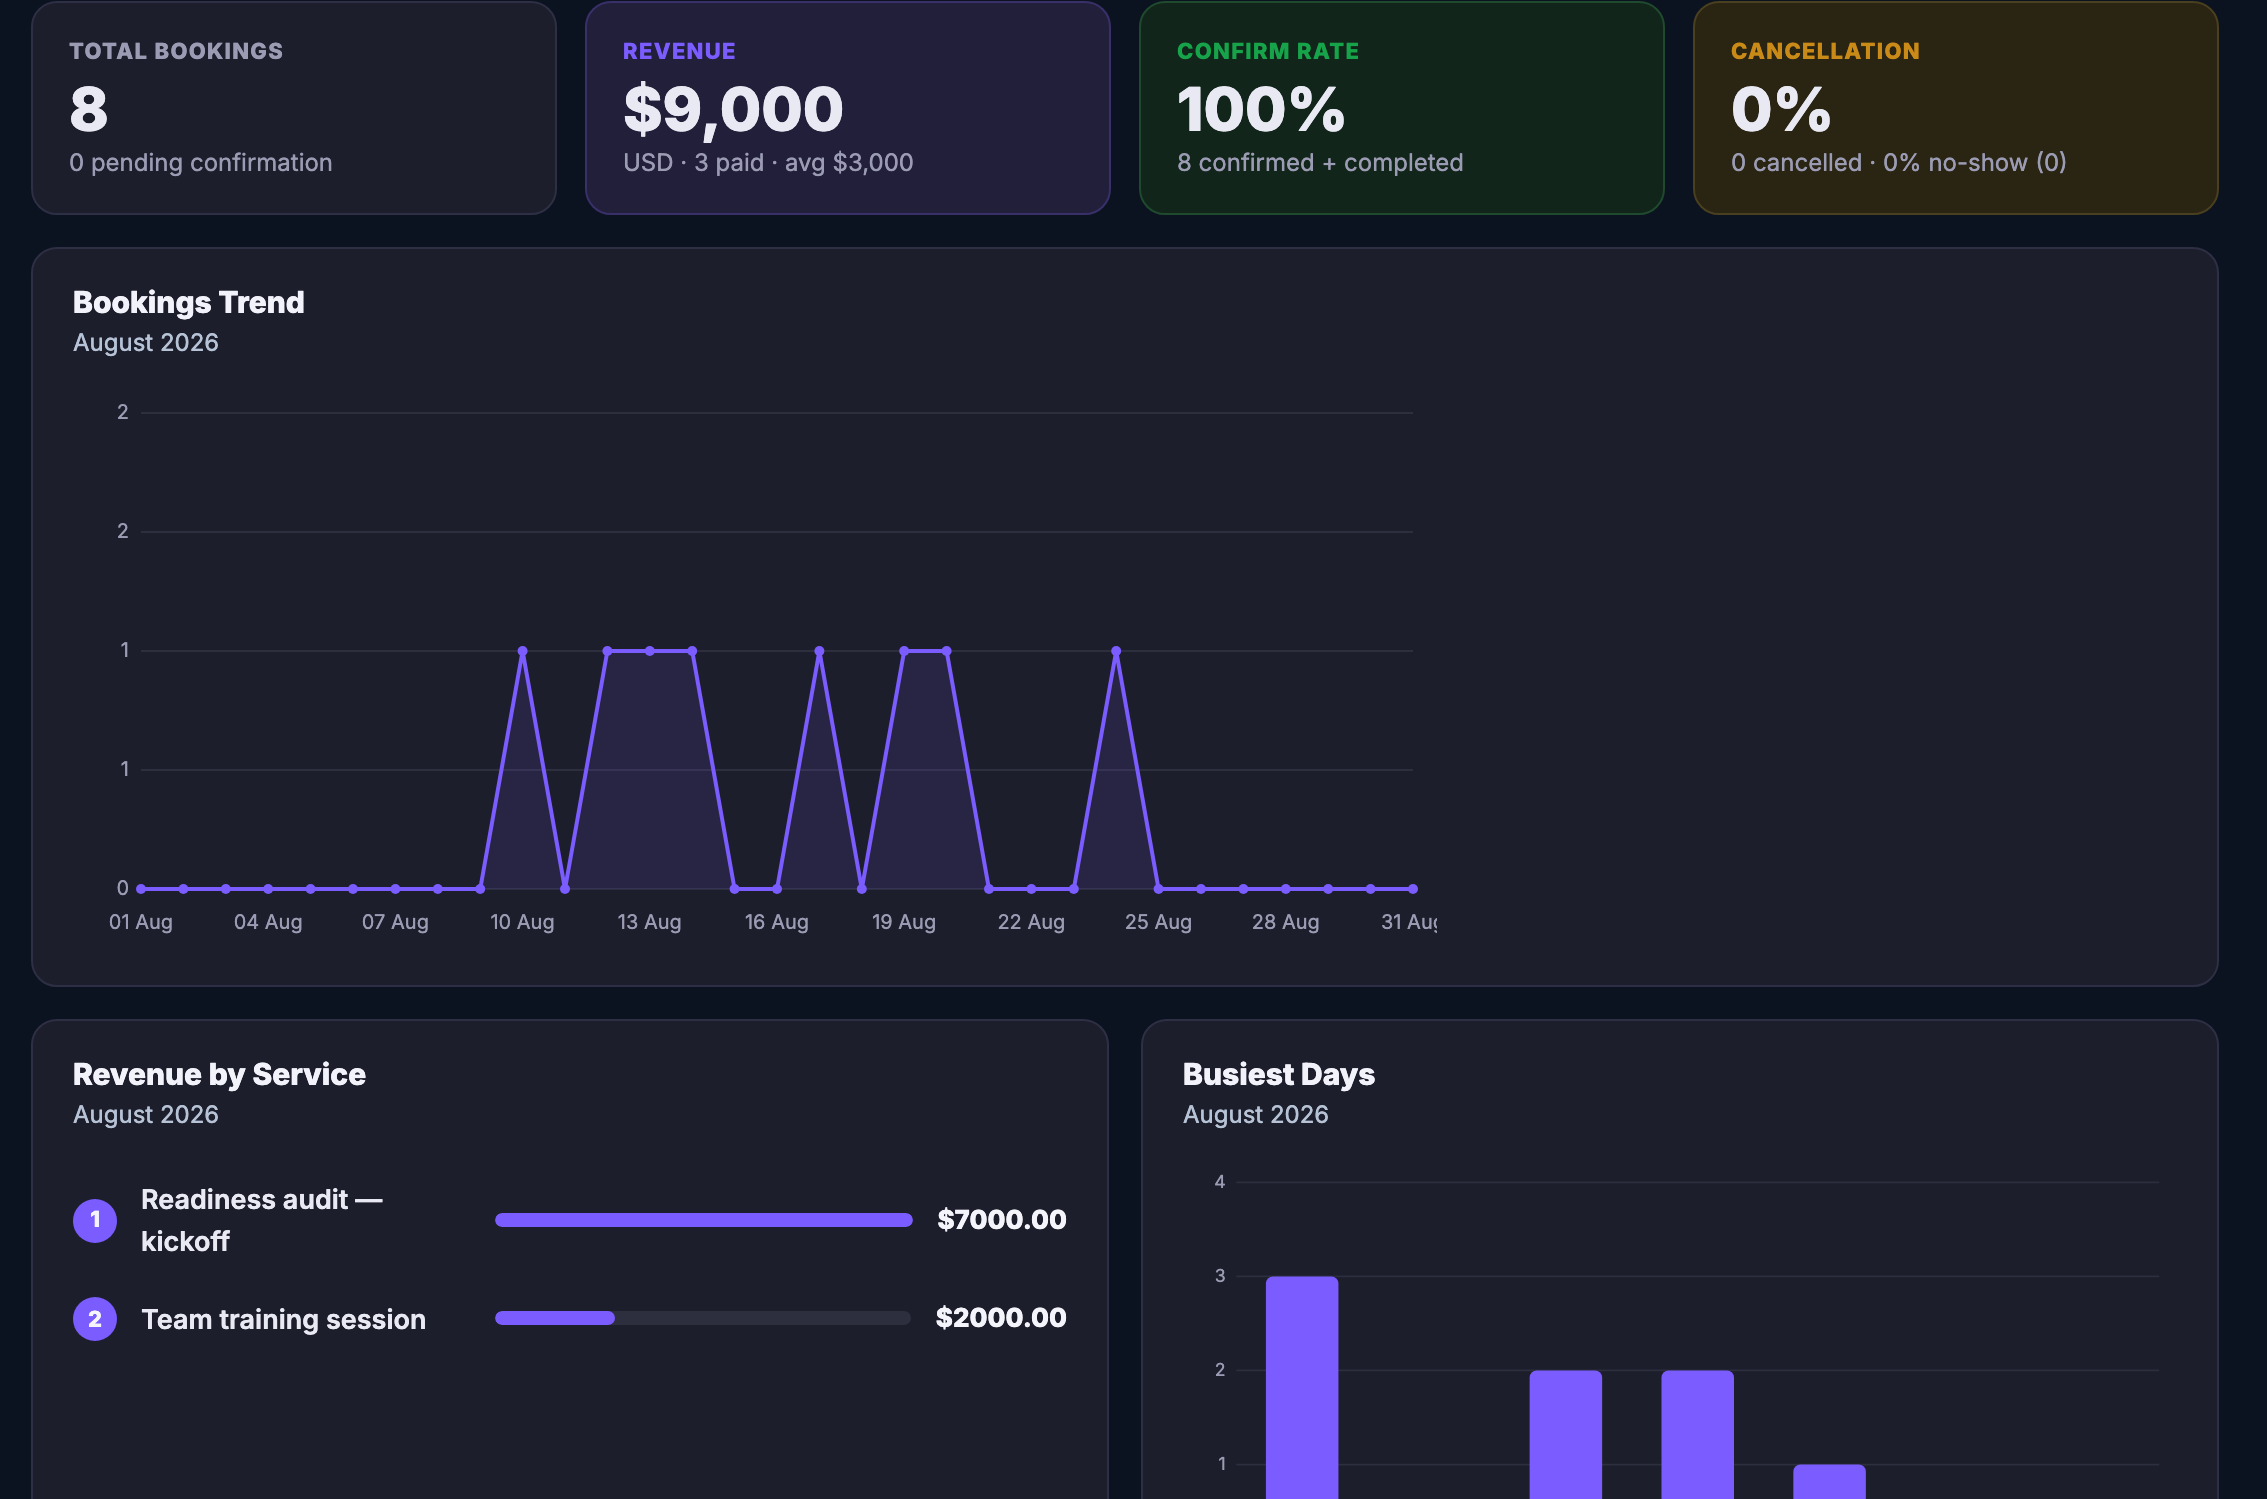Click the tallest Busiest Days bar at 3
The image size is (2267, 1499).
point(1302,1387)
